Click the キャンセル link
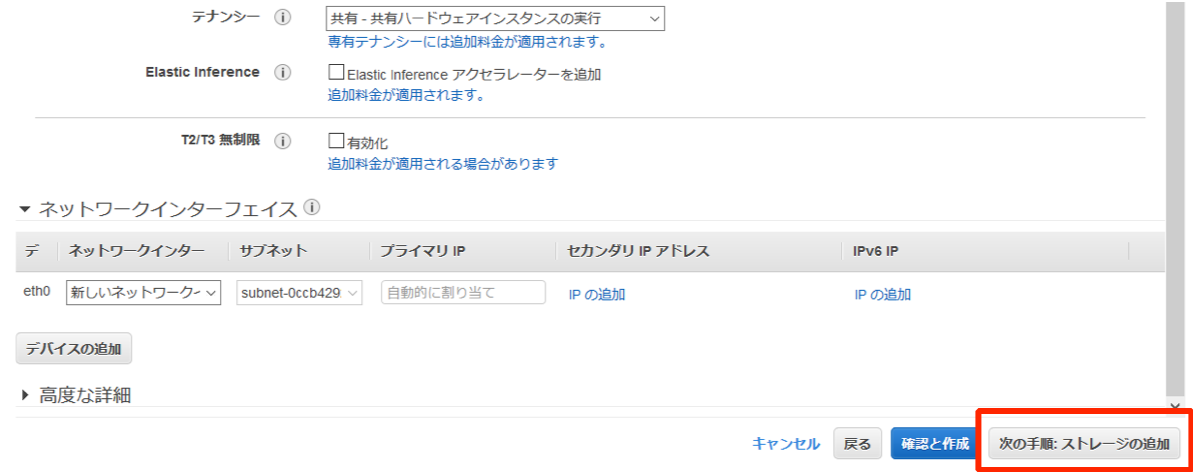 point(786,444)
